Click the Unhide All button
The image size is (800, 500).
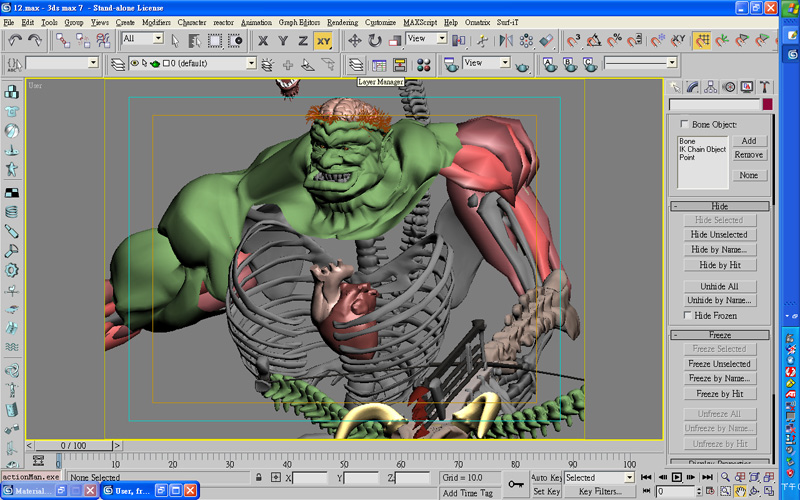(720, 286)
